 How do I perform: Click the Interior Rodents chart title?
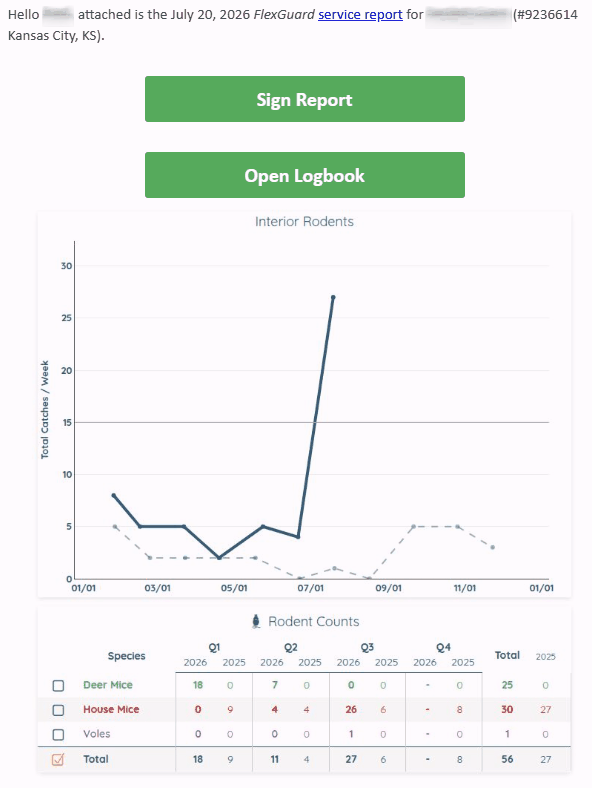(305, 222)
